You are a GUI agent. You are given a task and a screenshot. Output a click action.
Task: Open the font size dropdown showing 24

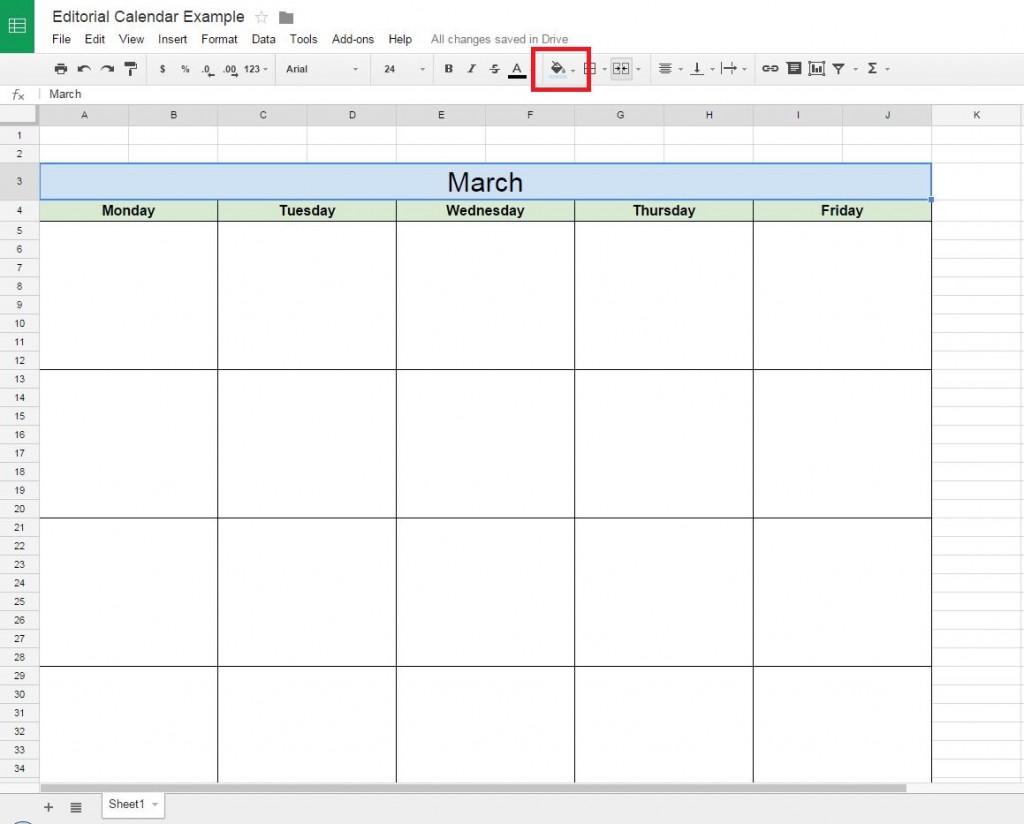pos(397,68)
